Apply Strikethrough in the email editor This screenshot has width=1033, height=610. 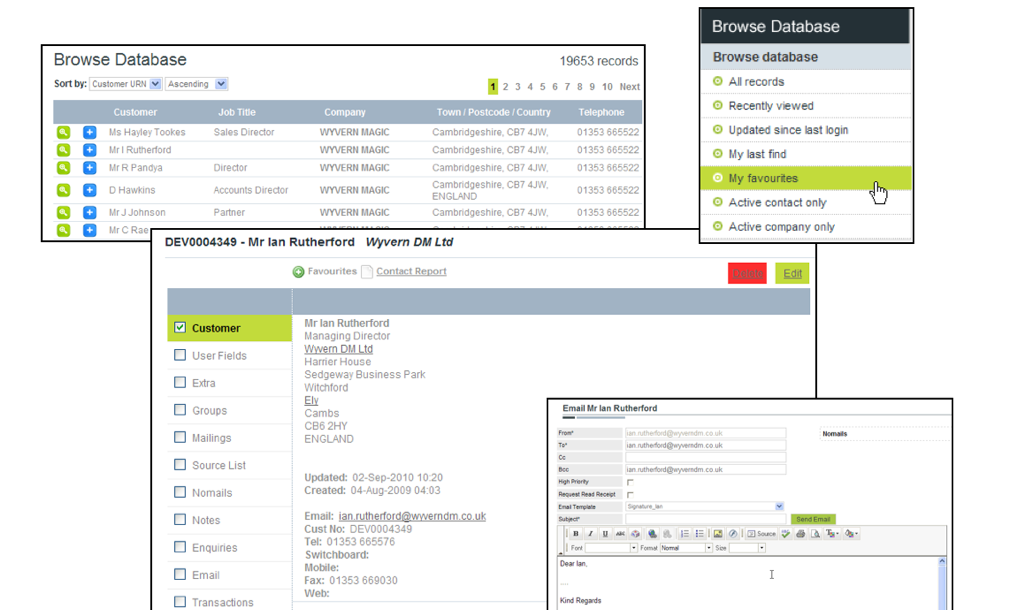[621, 534]
